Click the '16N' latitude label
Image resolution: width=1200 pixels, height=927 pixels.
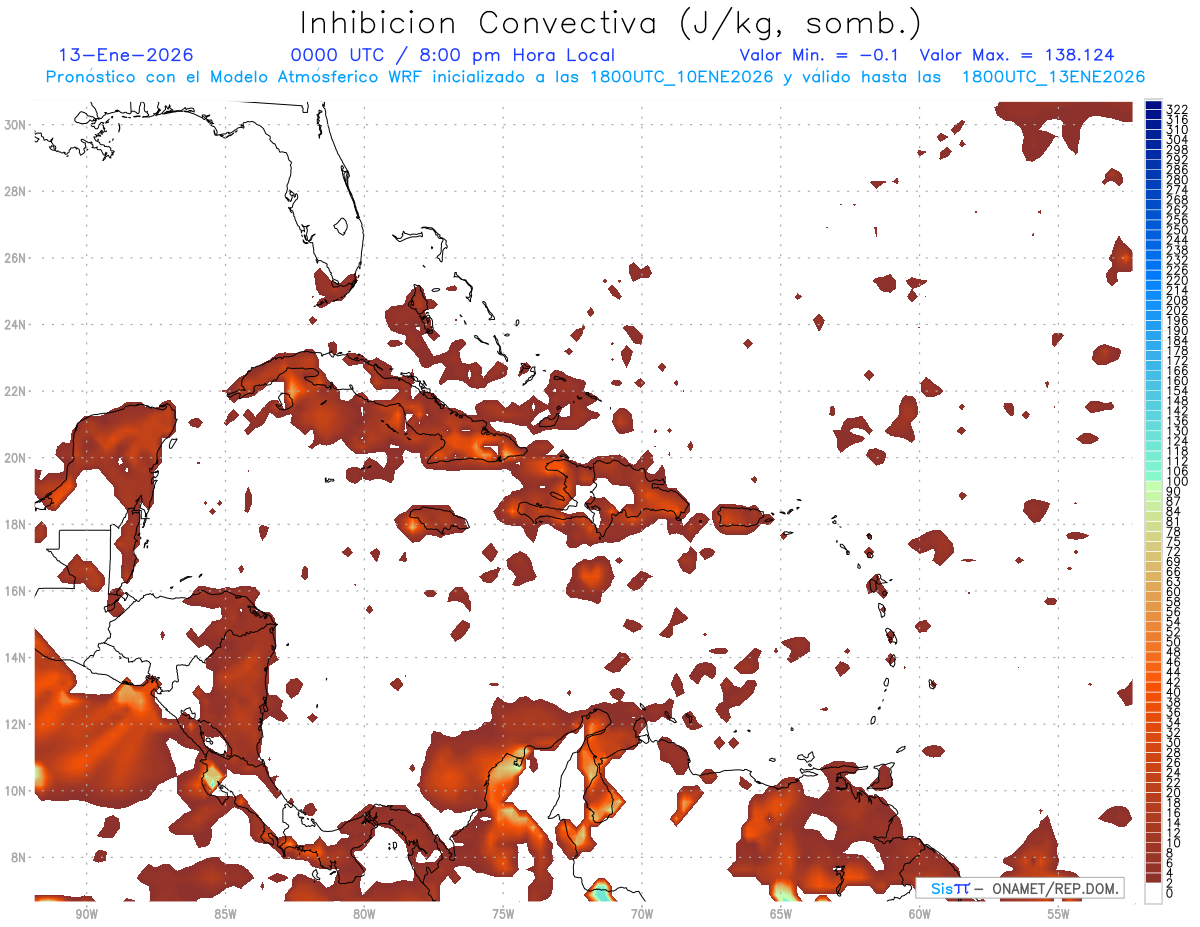[x=17, y=591]
